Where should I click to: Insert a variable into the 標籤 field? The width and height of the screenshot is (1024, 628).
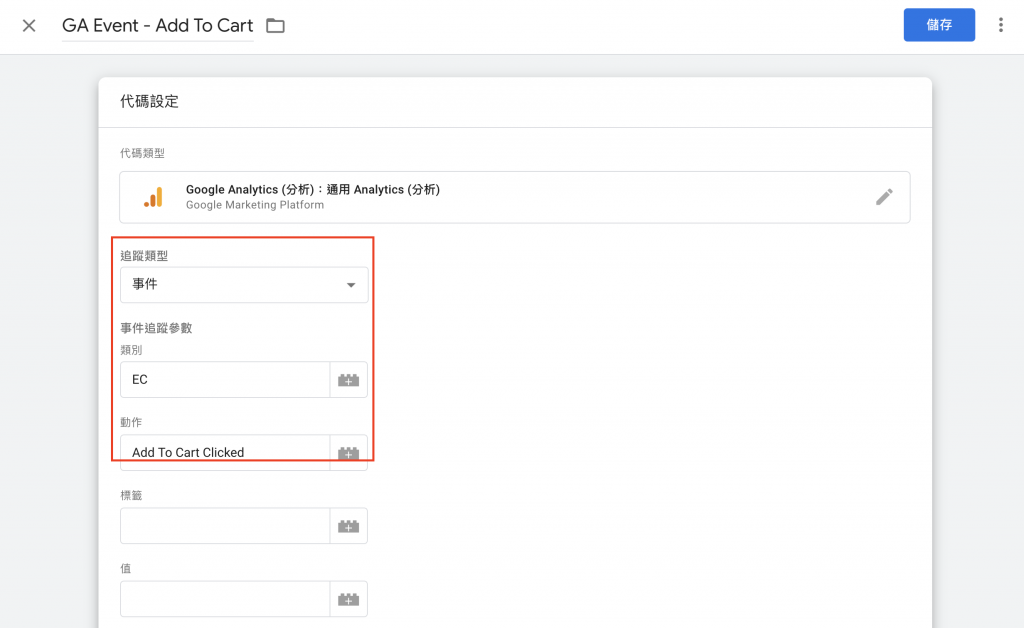coord(349,526)
